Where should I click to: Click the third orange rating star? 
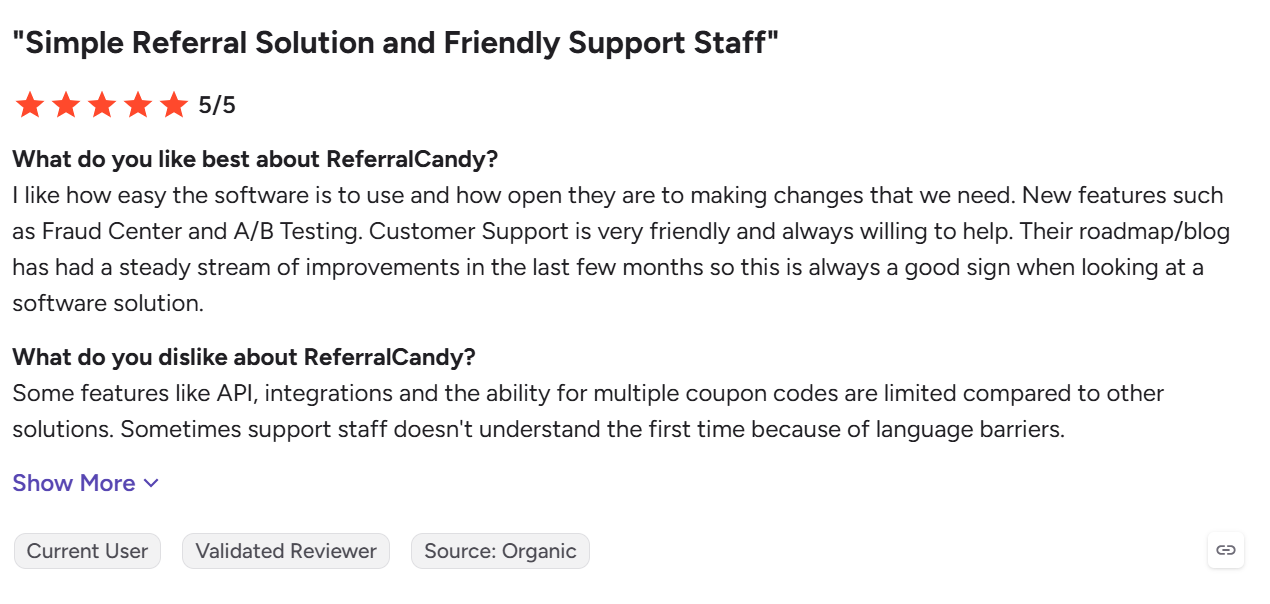click(x=102, y=105)
